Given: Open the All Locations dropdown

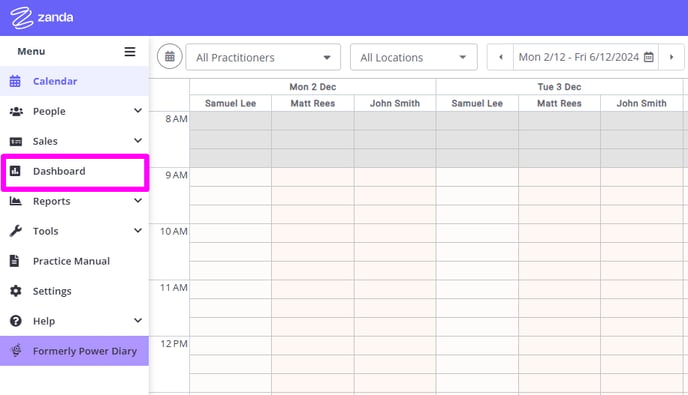Looking at the screenshot, I should pos(414,57).
